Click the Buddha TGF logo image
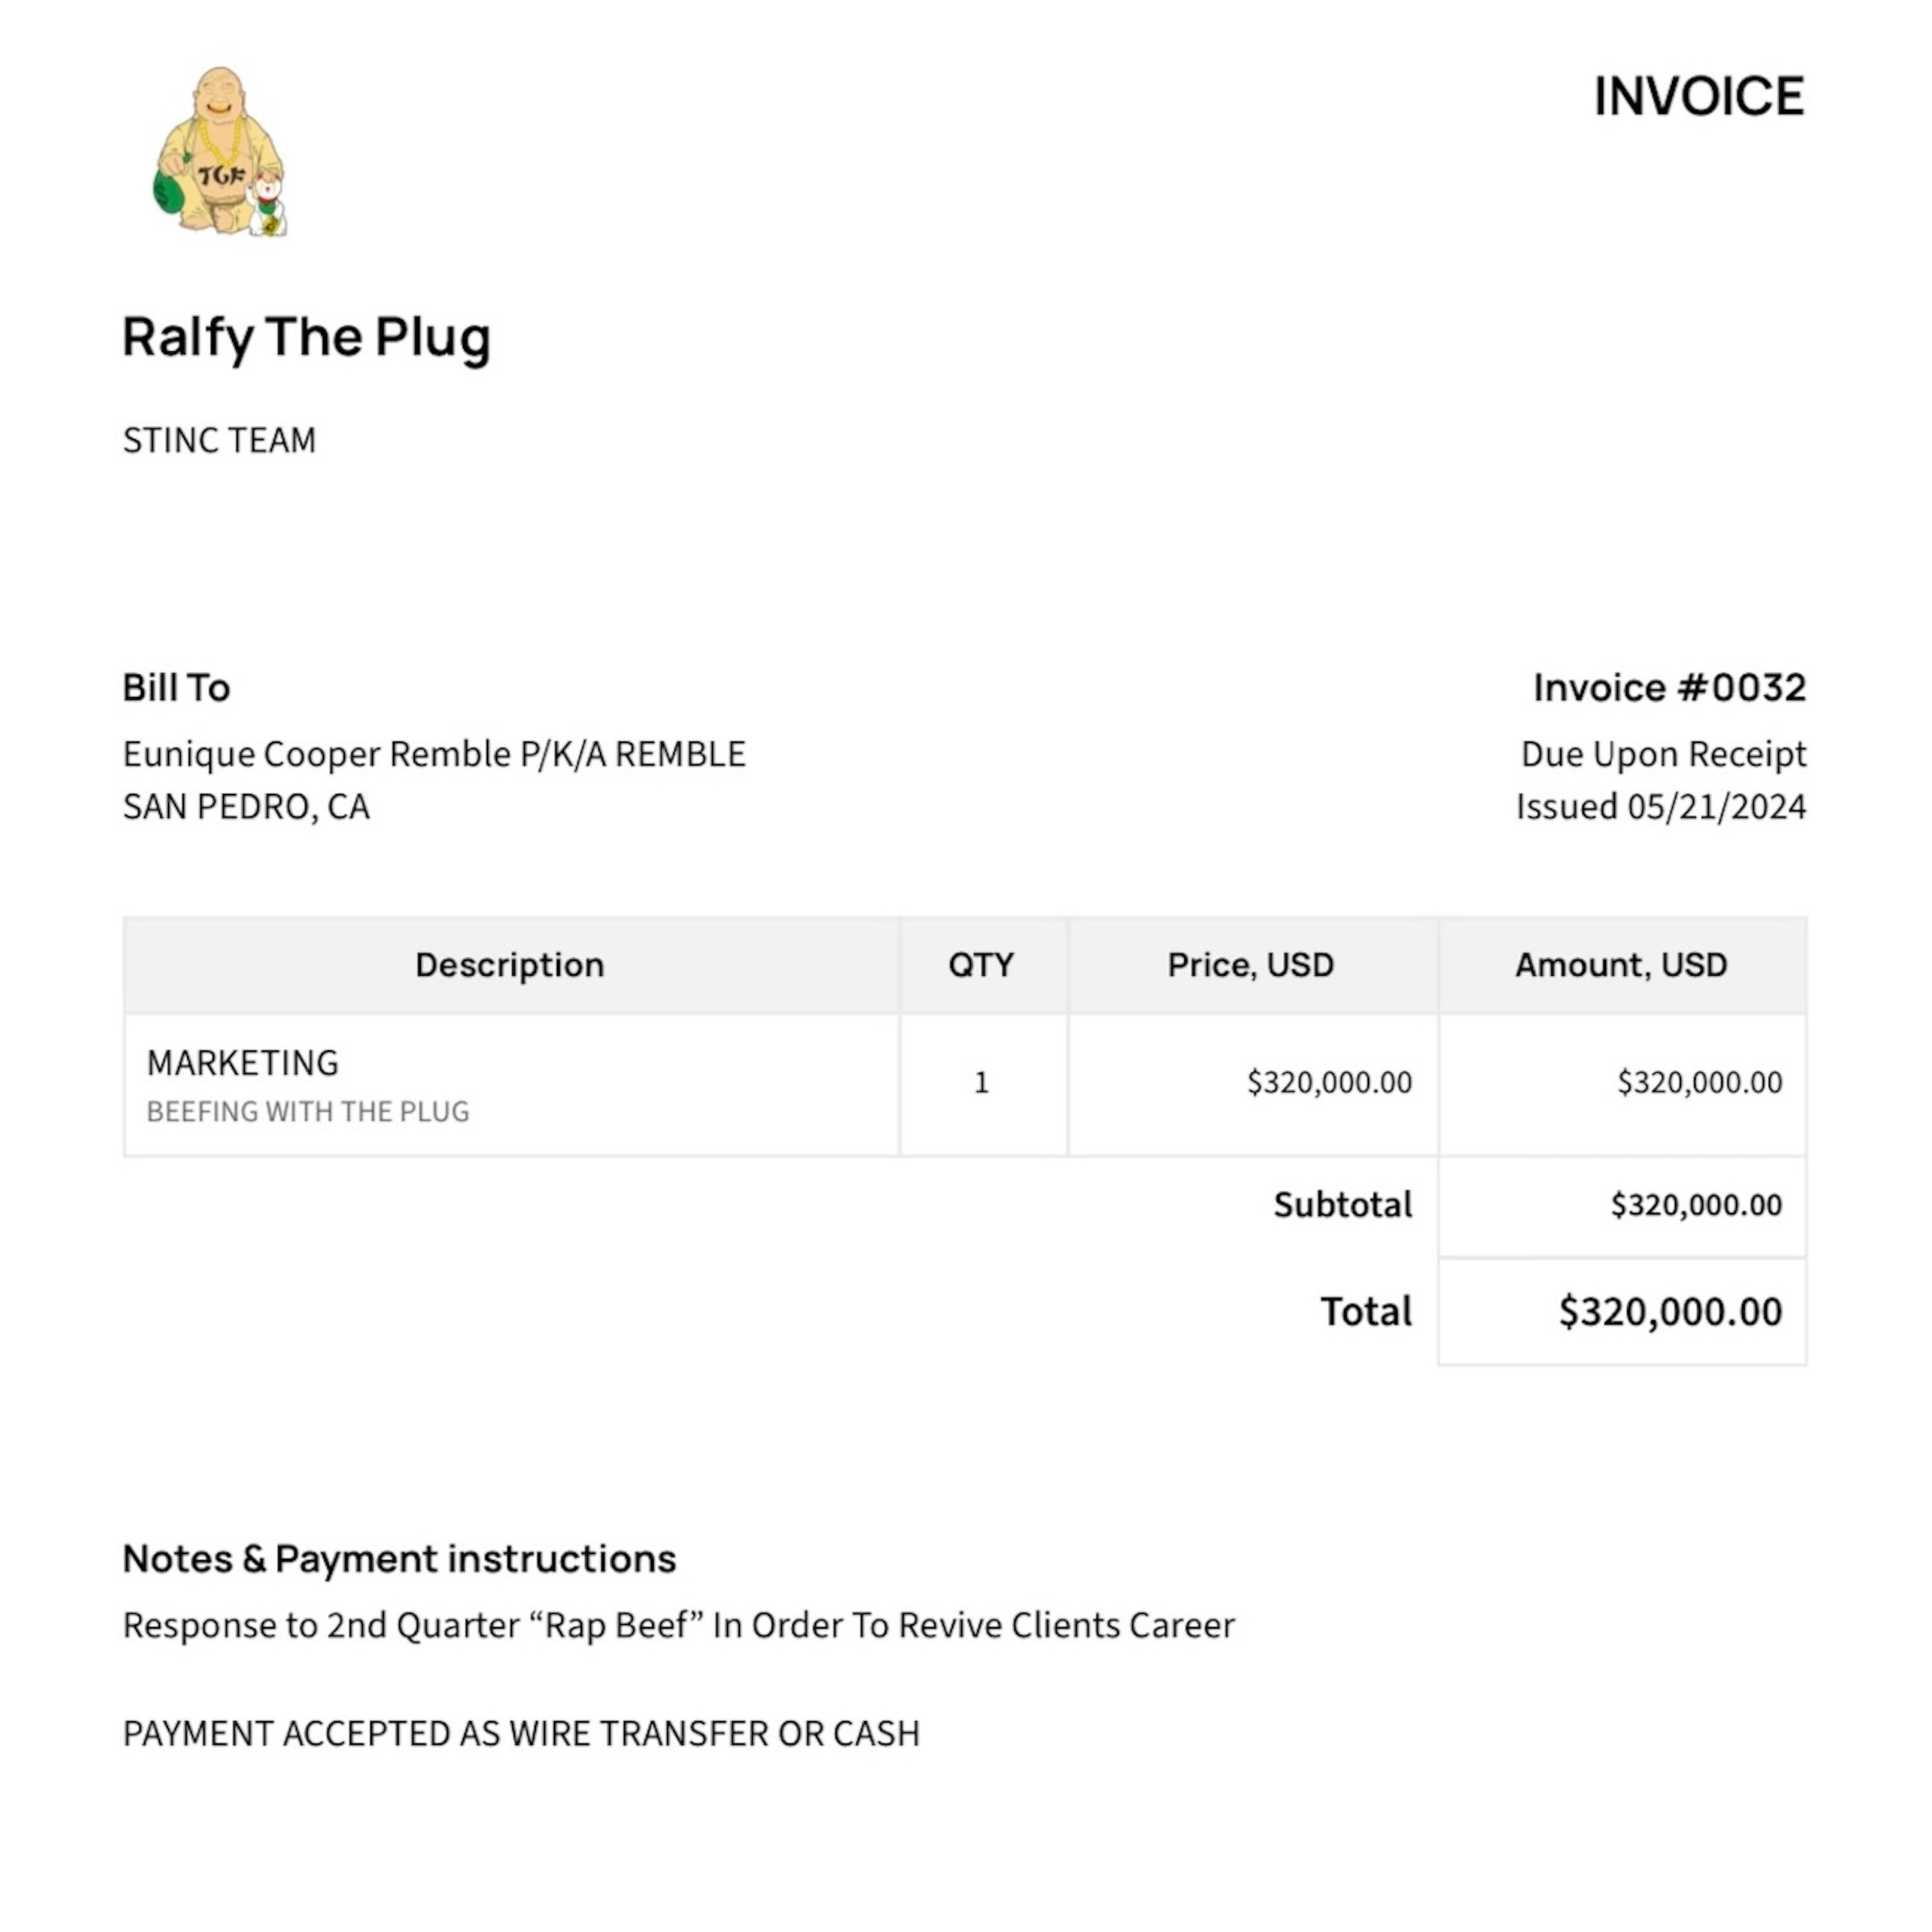 220,152
